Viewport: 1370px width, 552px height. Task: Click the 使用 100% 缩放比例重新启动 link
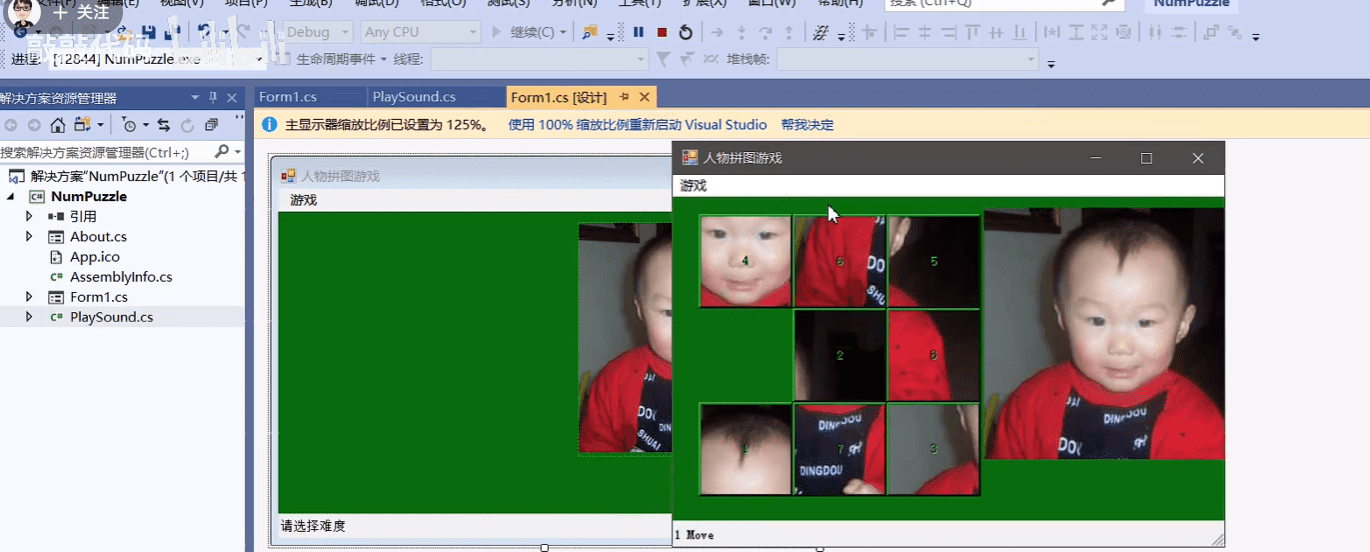pyautogui.click(x=638, y=125)
